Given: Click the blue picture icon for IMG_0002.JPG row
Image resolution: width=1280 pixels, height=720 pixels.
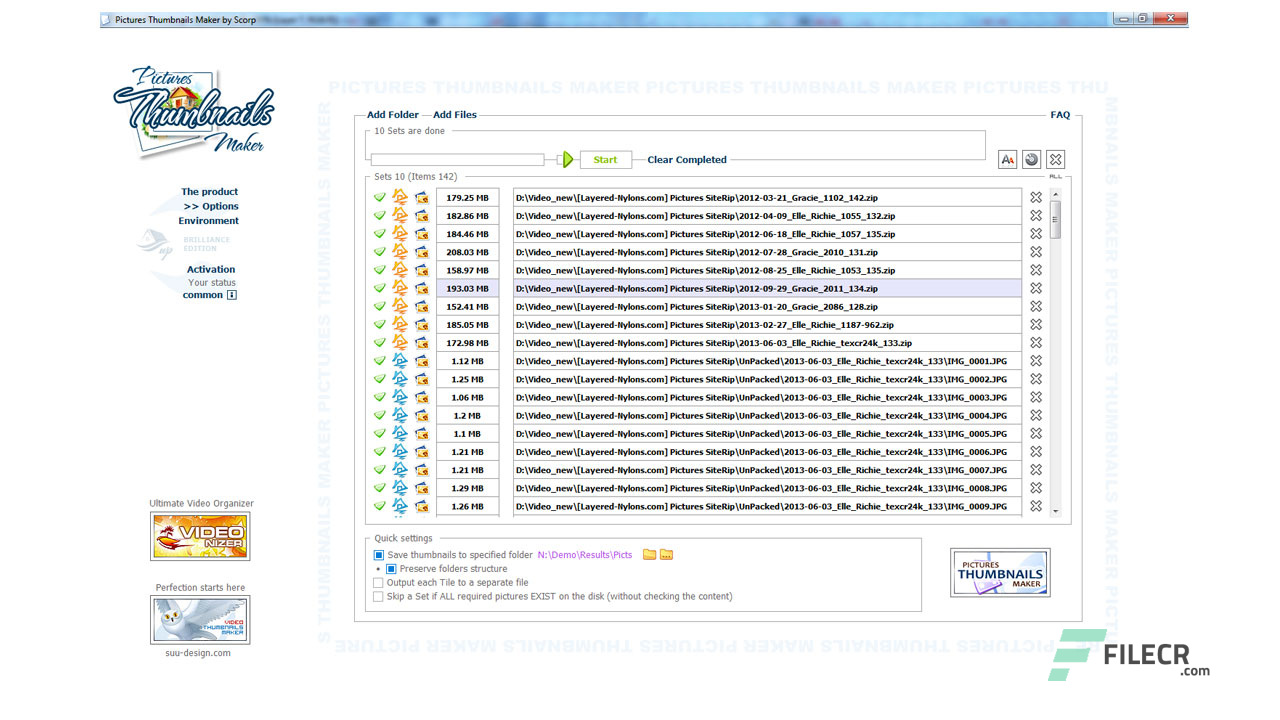Looking at the screenshot, I should [x=400, y=379].
